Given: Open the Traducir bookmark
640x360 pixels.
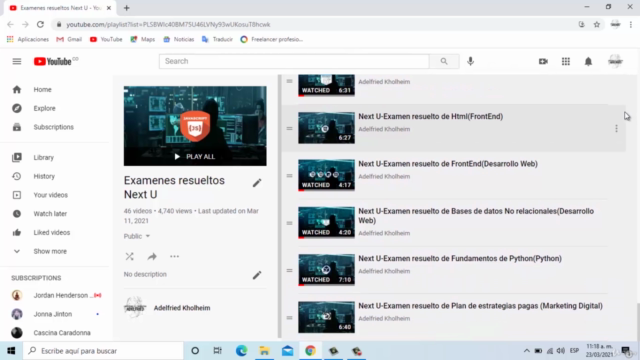Looking at the screenshot, I should click(217, 39).
